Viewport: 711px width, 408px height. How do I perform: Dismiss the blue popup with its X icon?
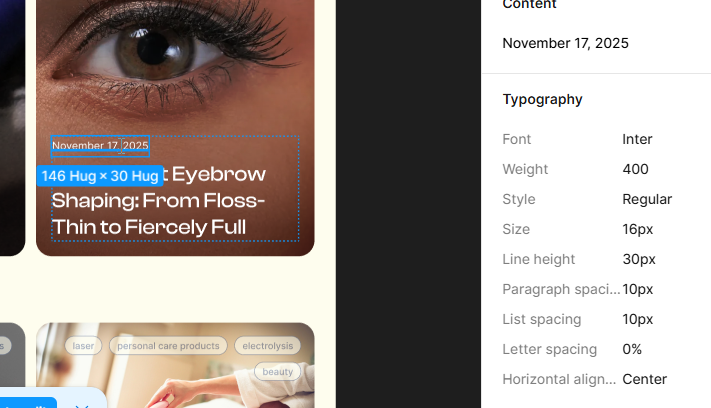pos(82,405)
